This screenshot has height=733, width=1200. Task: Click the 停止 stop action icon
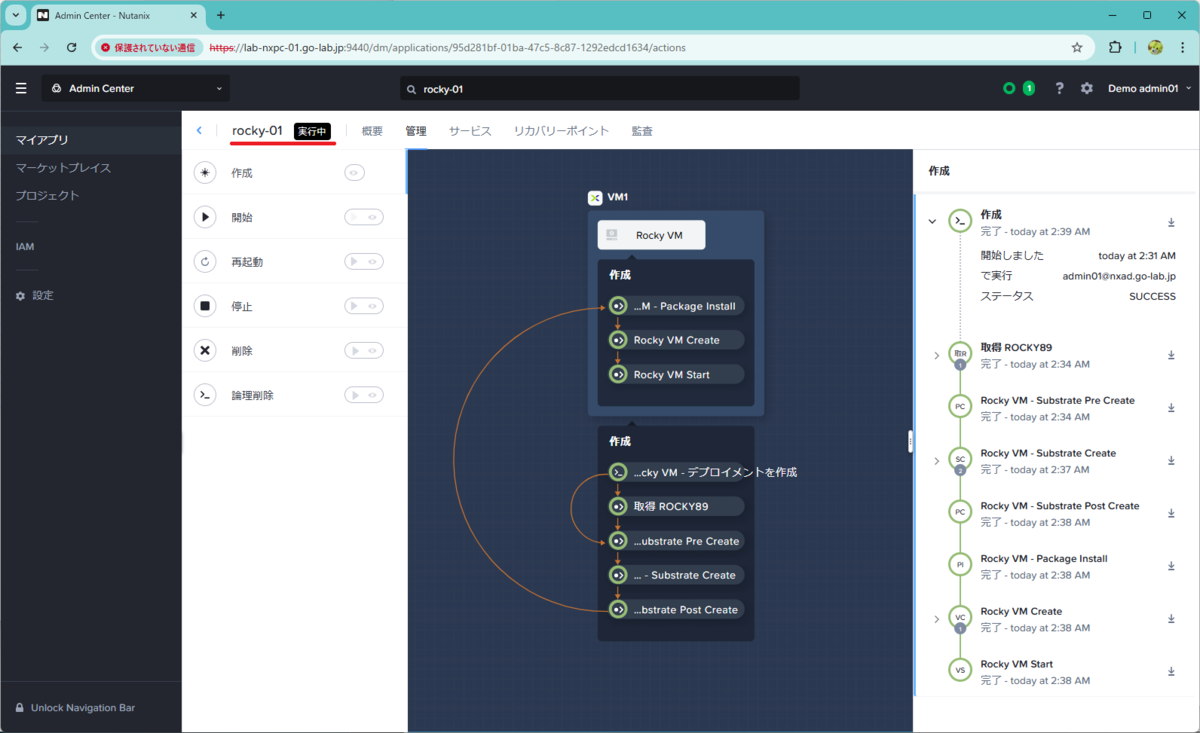pos(205,306)
